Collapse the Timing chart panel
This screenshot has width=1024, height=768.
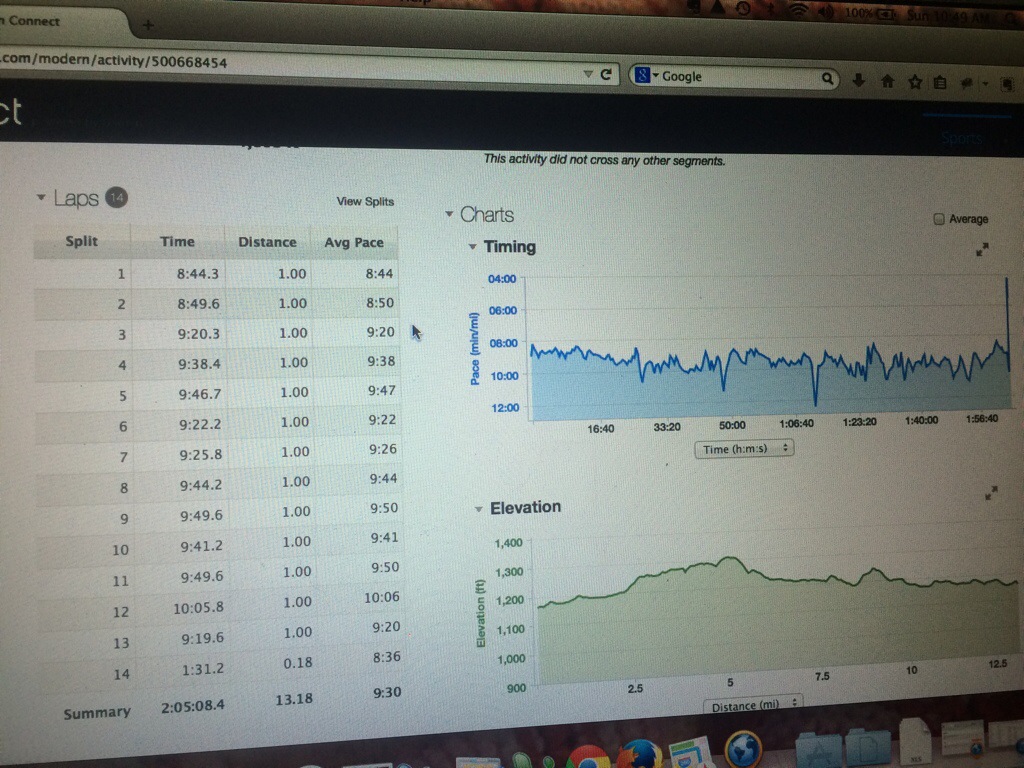click(472, 246)
